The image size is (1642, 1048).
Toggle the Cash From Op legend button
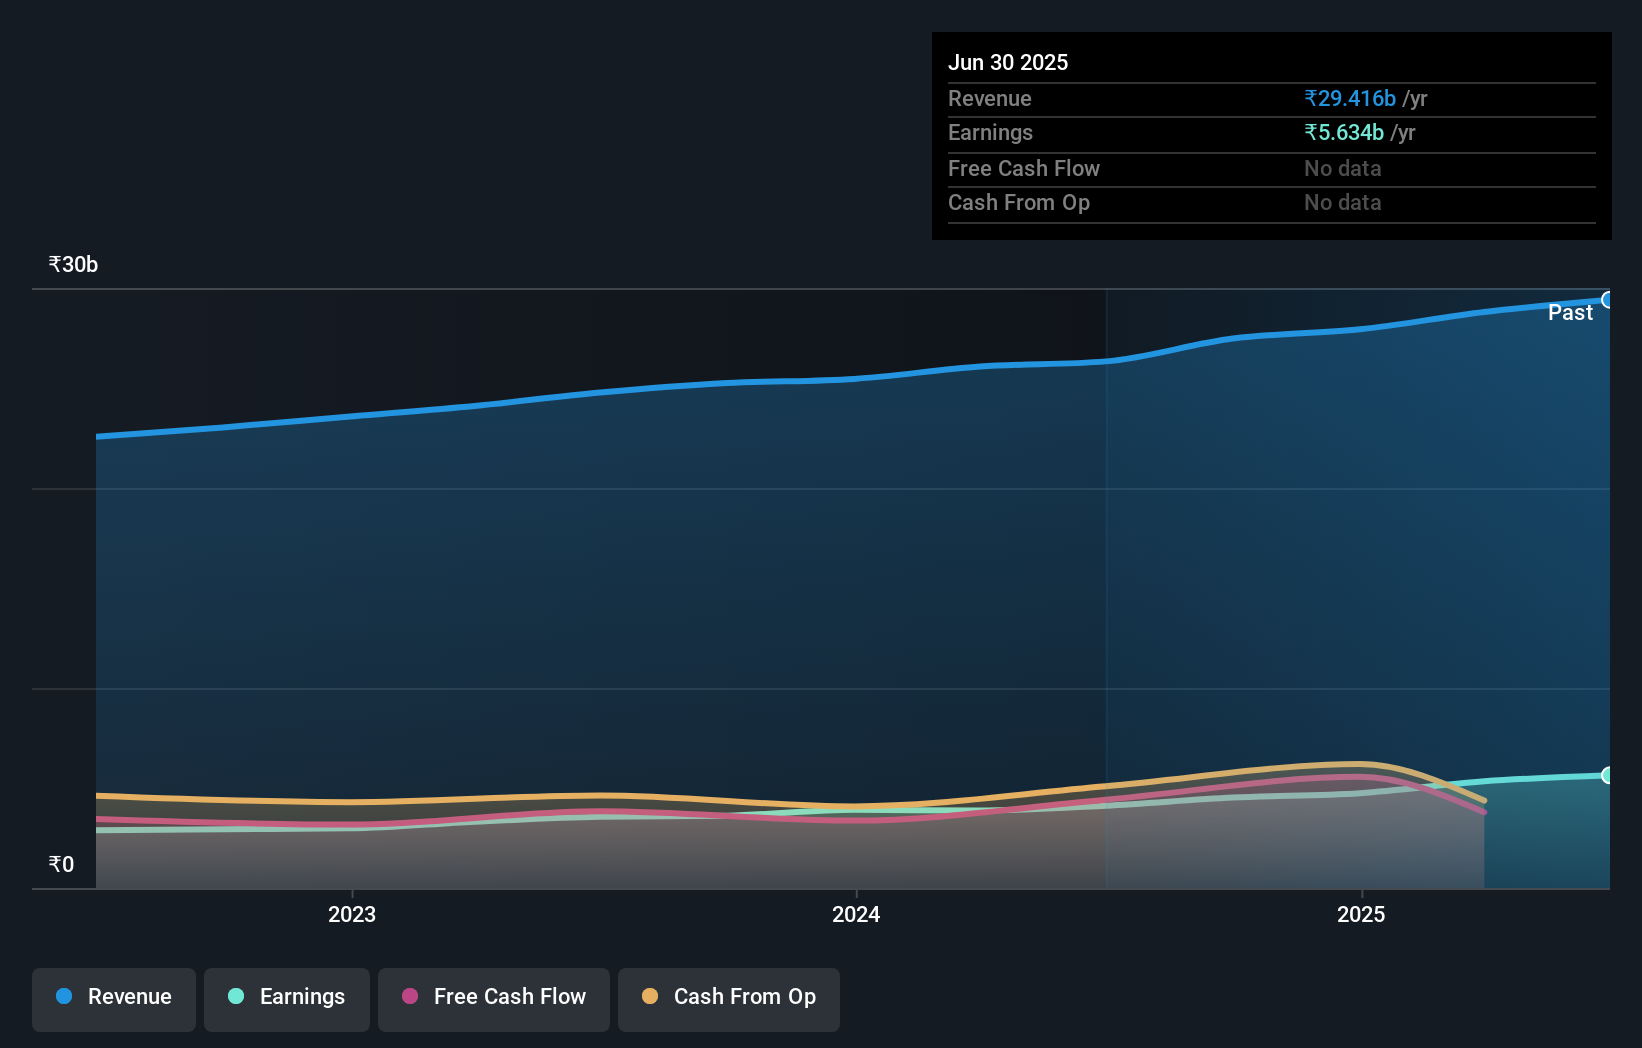pos(729,999)
